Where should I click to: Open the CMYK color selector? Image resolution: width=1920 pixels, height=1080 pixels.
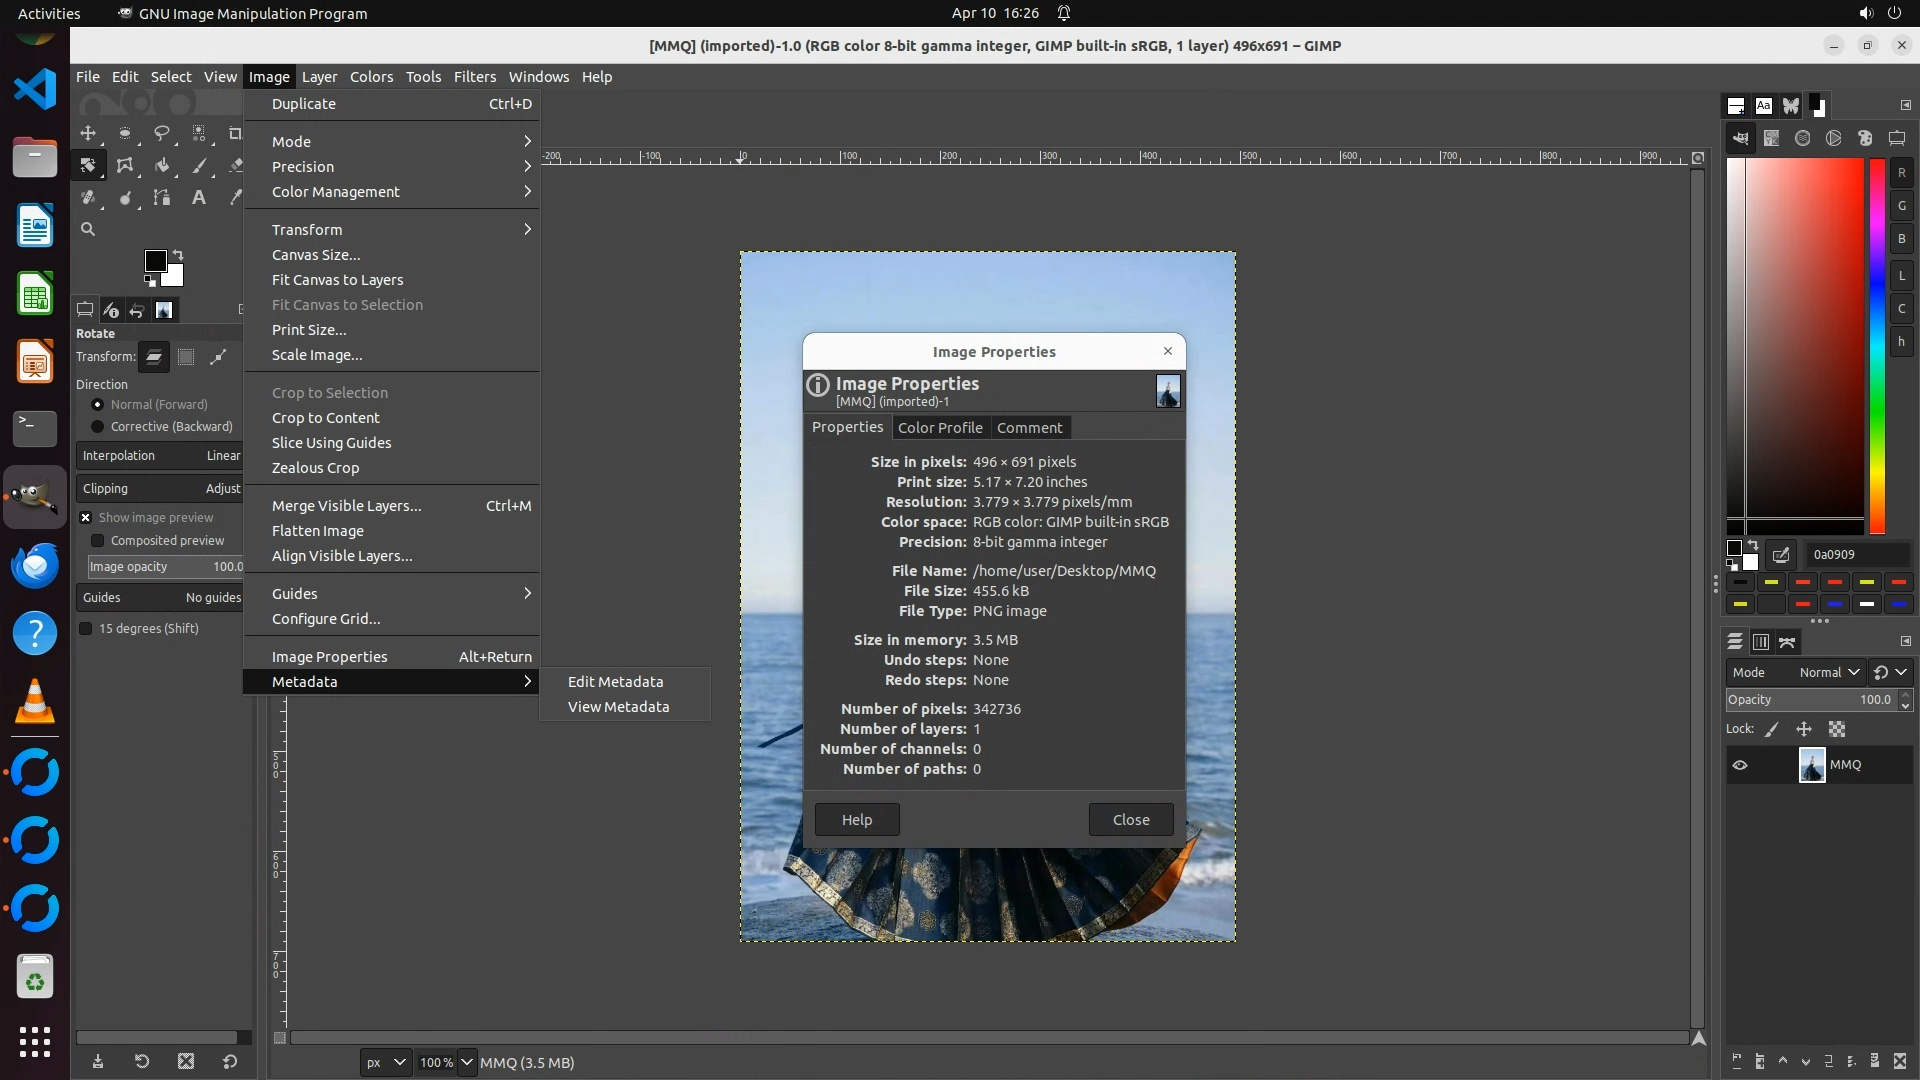[1771, 139]
